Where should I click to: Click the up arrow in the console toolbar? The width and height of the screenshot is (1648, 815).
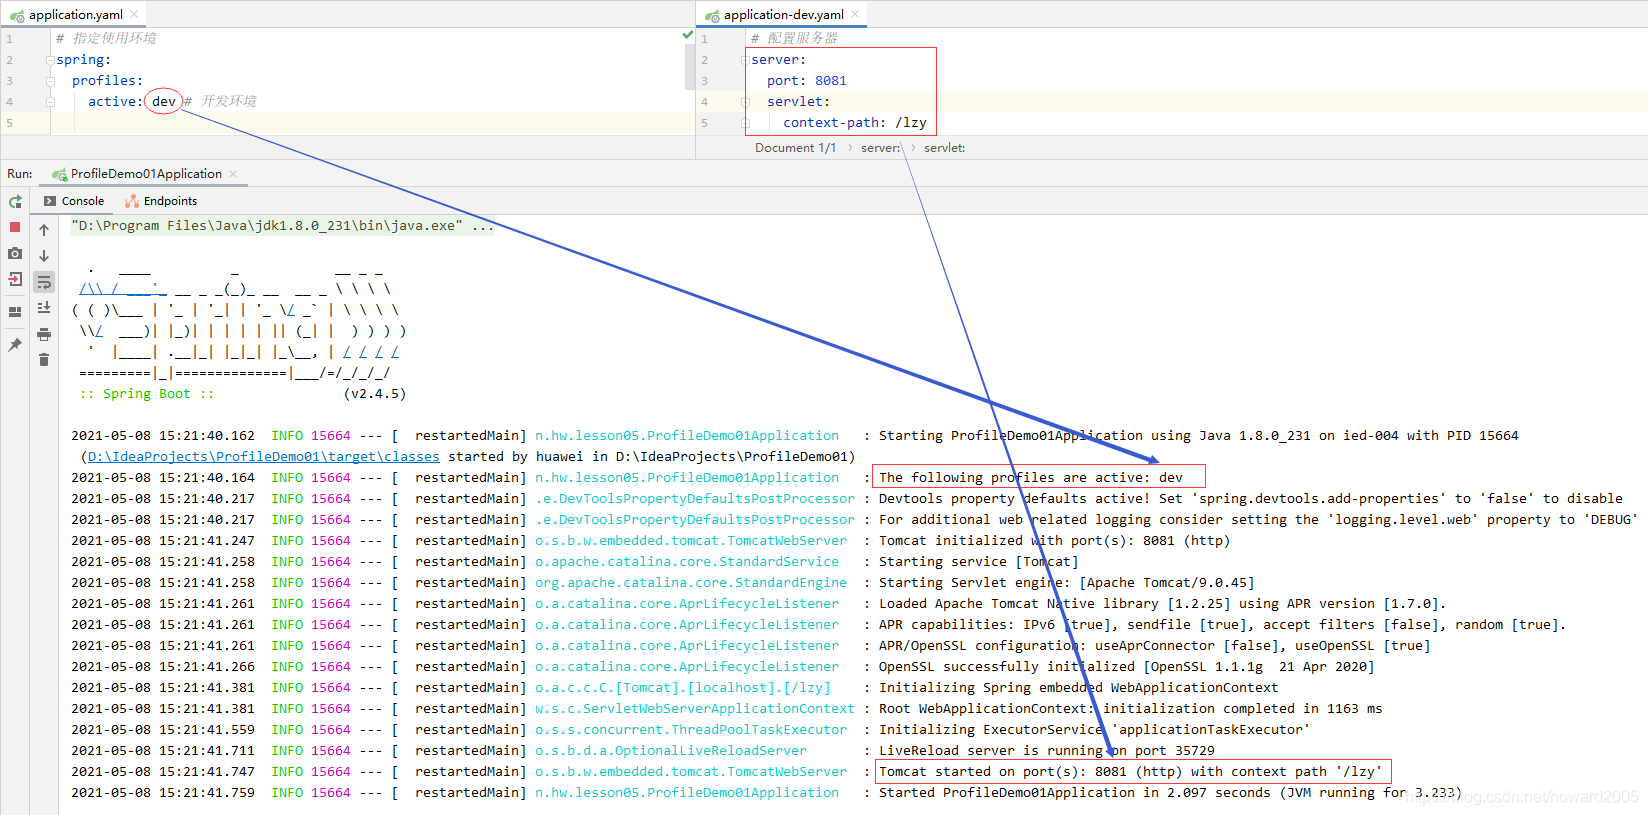(44, 230)
